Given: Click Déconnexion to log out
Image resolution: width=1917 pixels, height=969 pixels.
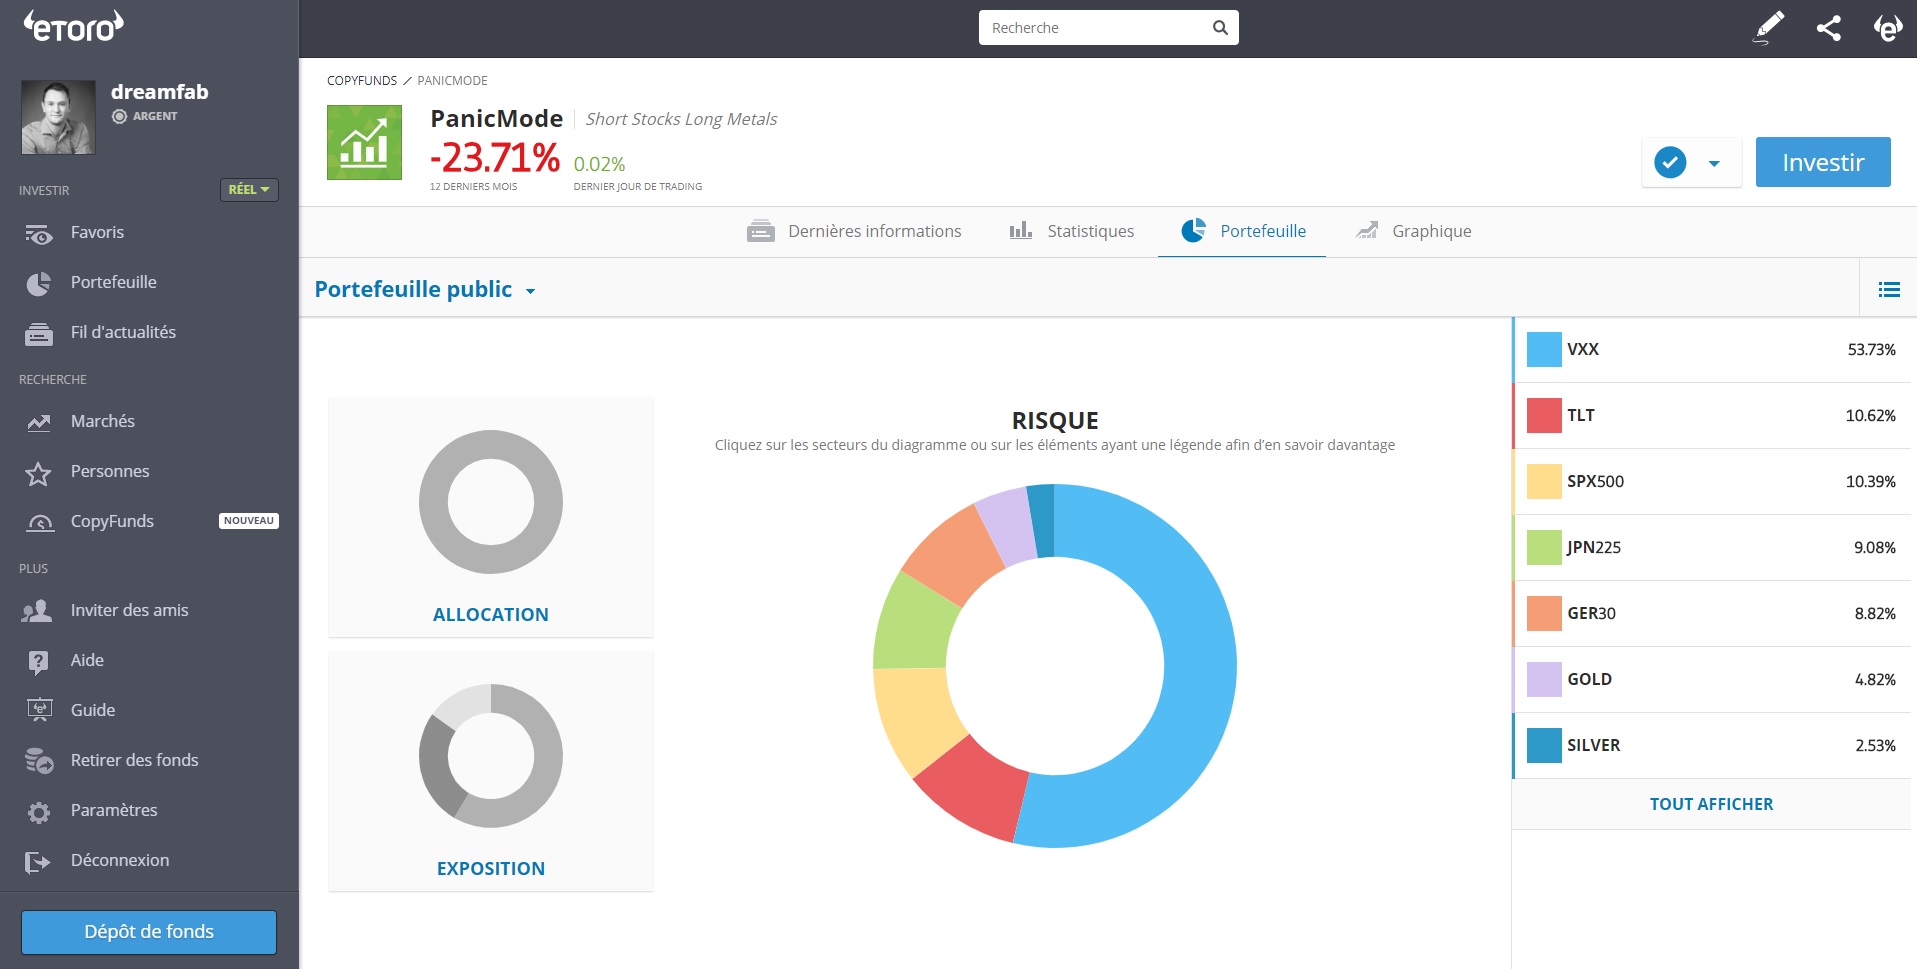Looking at the screenshot, I should point(119,860).
